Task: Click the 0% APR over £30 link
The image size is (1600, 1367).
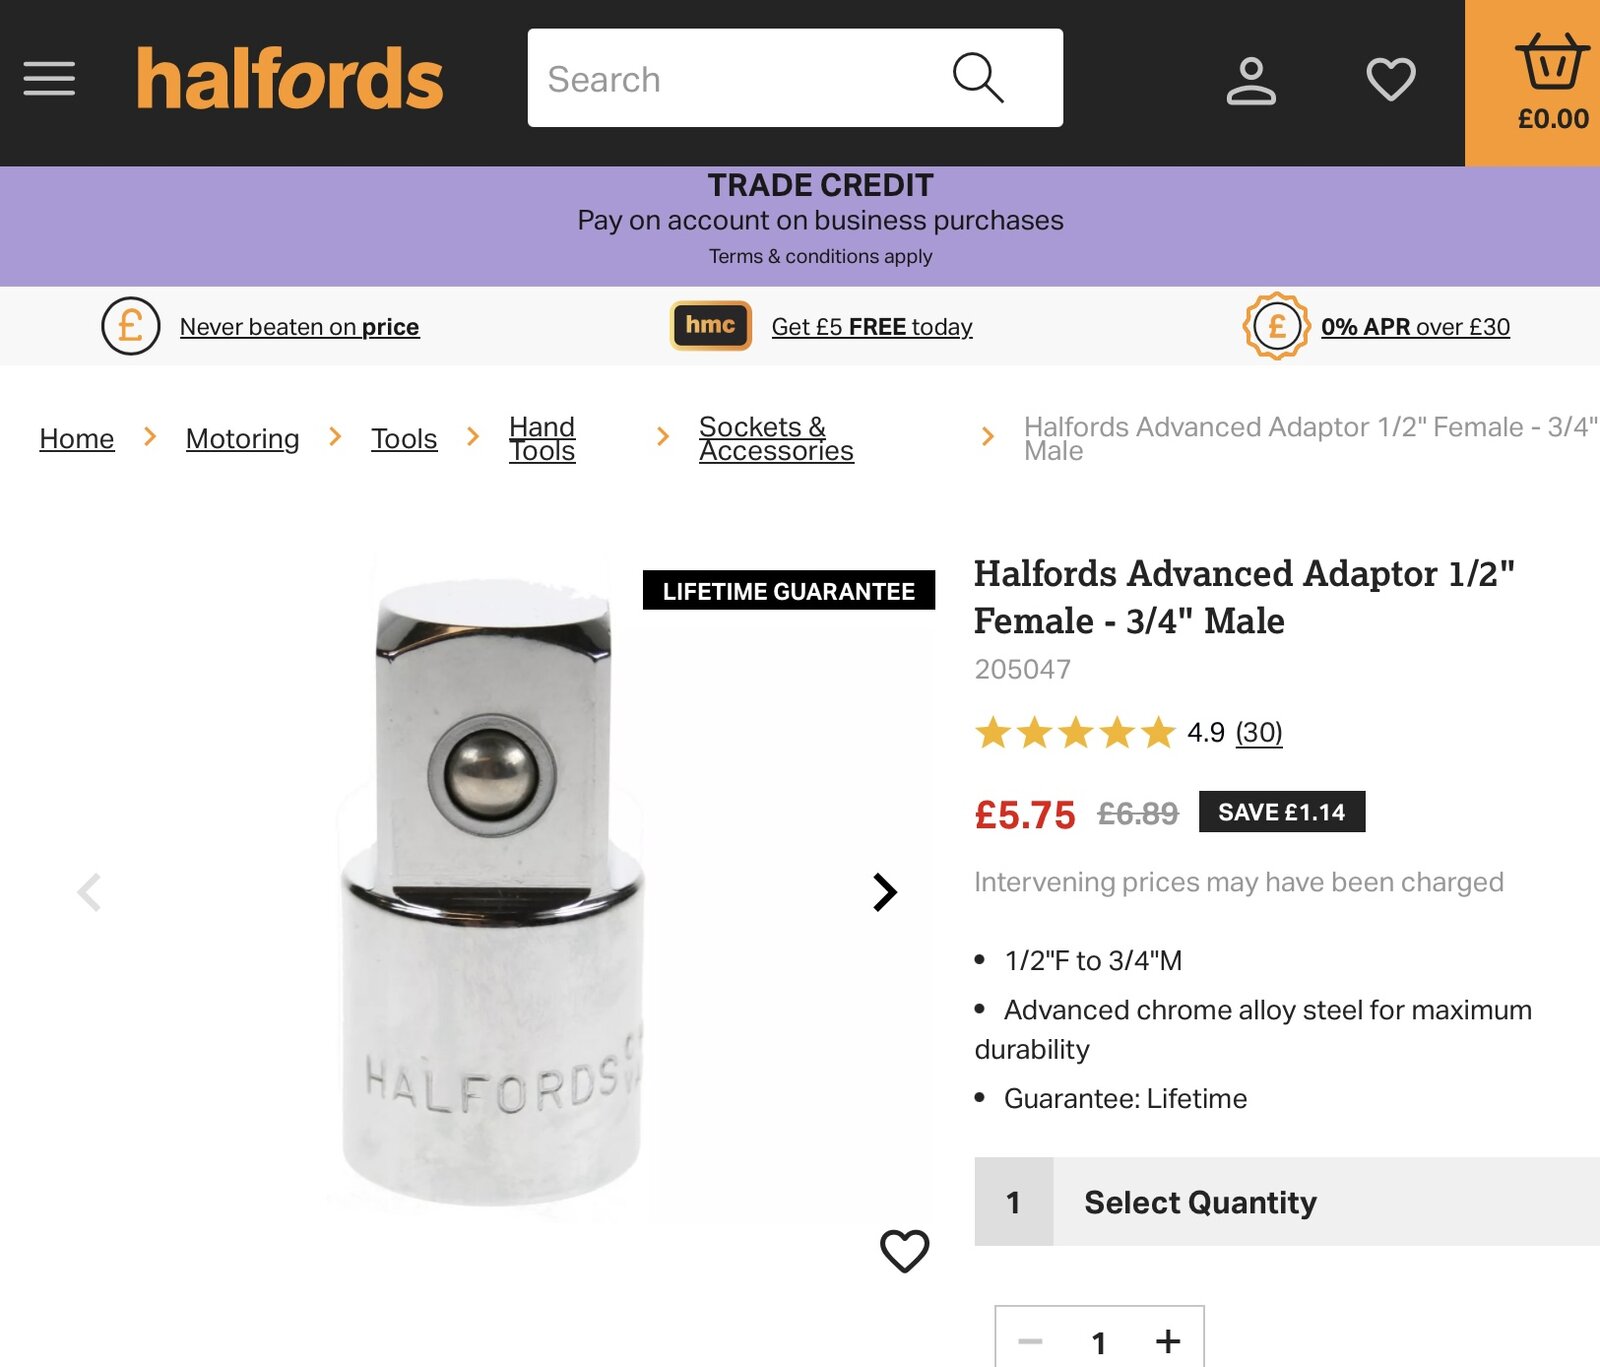Action: pyautogui.click(x=1415, y=327)
